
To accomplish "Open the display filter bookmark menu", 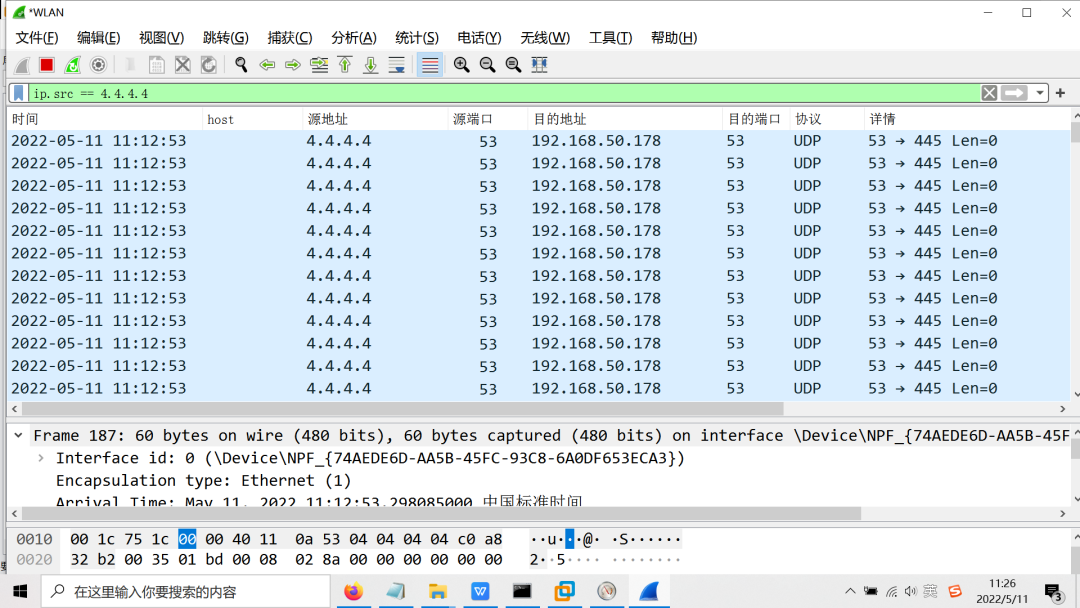I will point(19,93).
